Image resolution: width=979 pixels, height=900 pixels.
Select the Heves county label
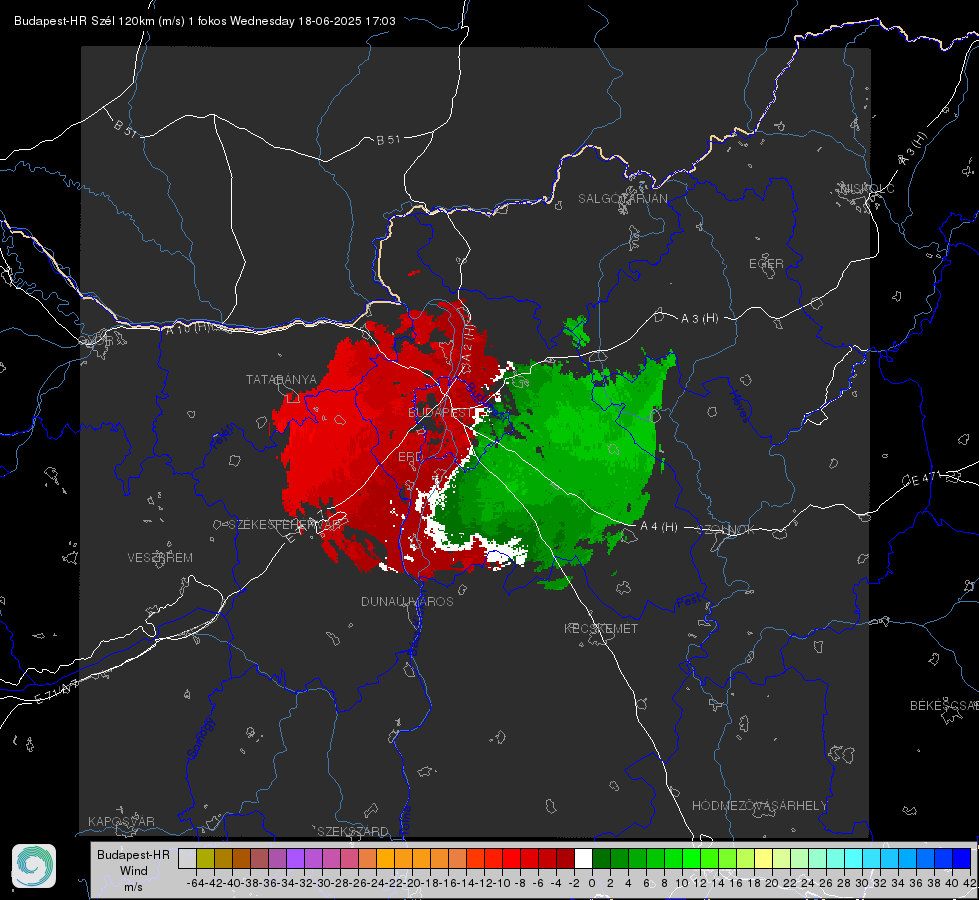pos(739,406)
